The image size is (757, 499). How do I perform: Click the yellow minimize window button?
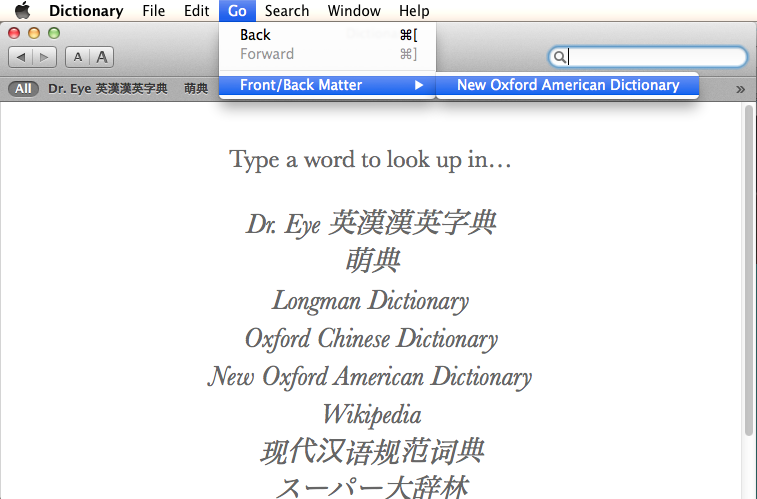[34, 33]
